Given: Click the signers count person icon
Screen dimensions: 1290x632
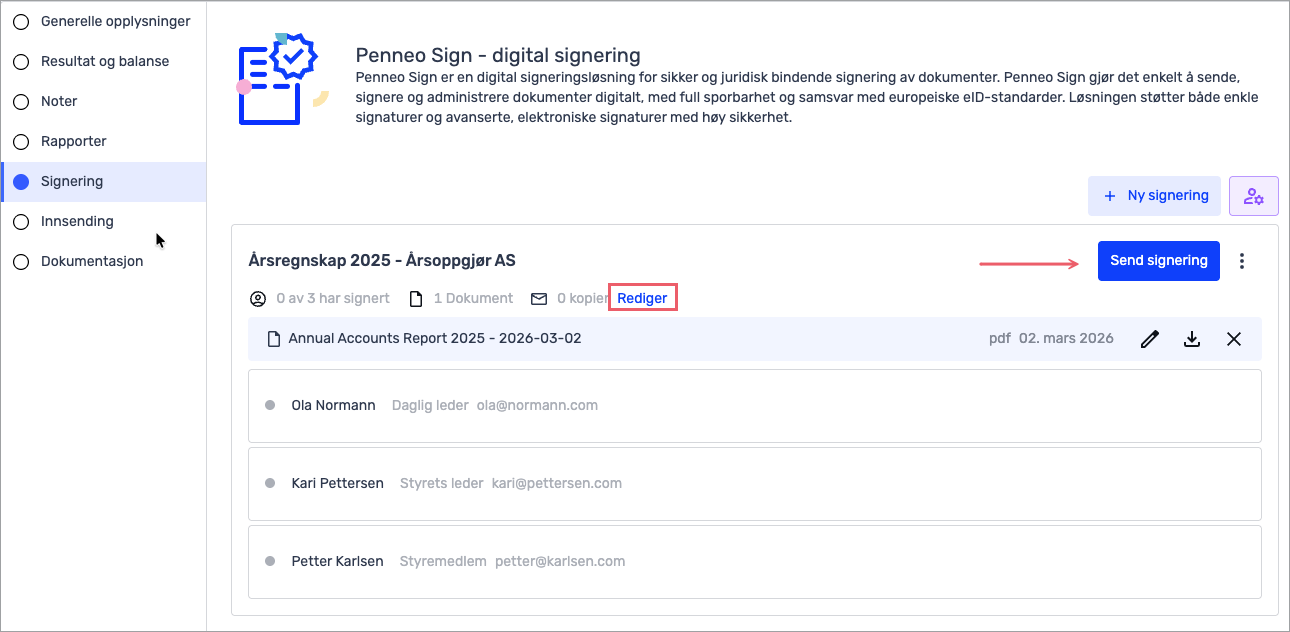Looking at the screenshot, I should [258, 298].
